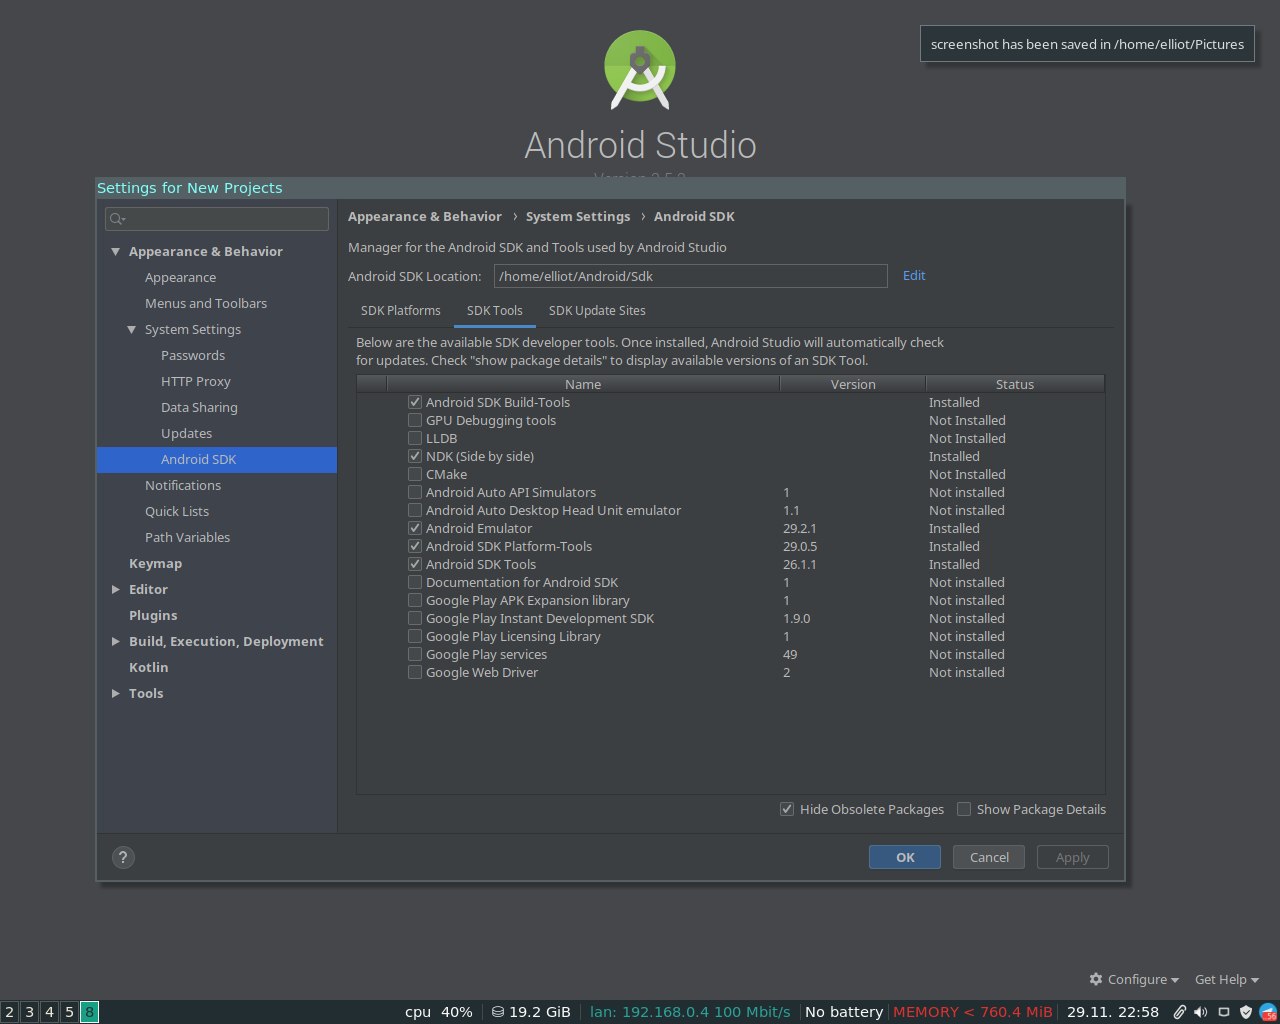
Task: Open the Get Help dropdown
Action: point(1227,979)
